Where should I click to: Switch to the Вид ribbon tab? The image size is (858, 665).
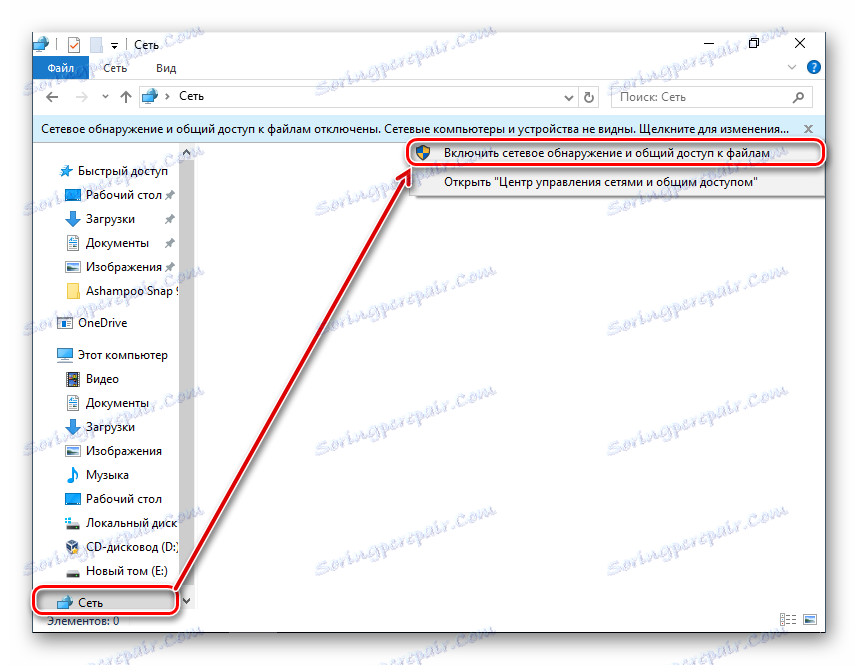pyautogui.click(x=166, y=68)
